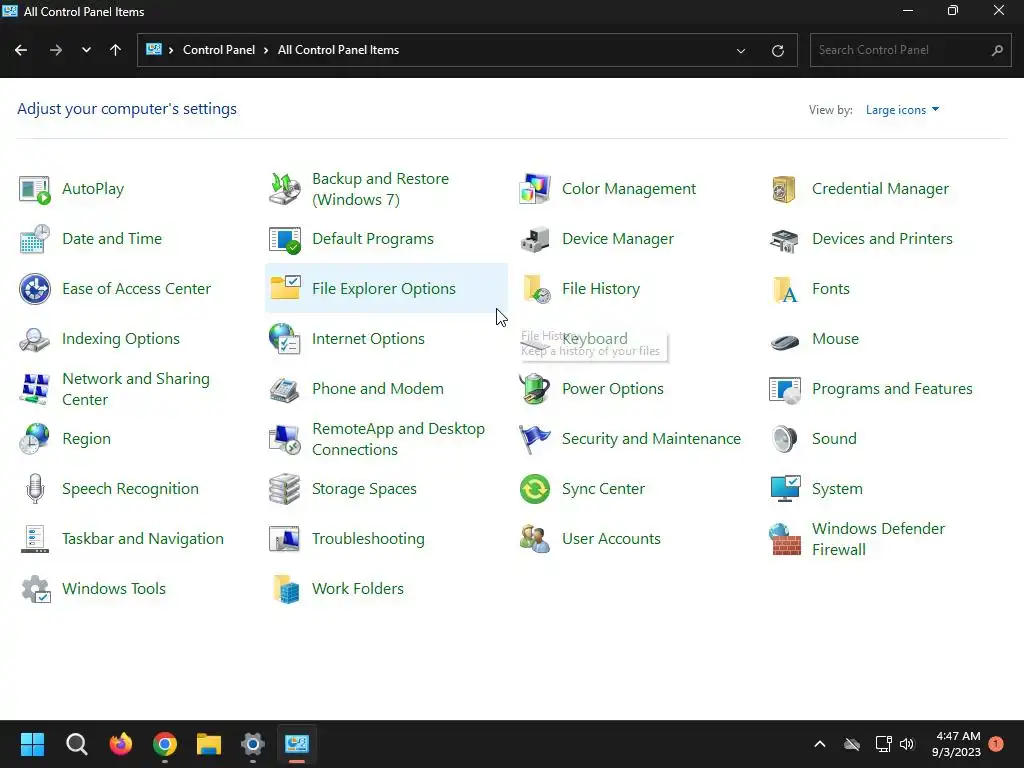Click the Storage Spaces link text
Viewport: 1024px width, 768px height.
point(364,489)
